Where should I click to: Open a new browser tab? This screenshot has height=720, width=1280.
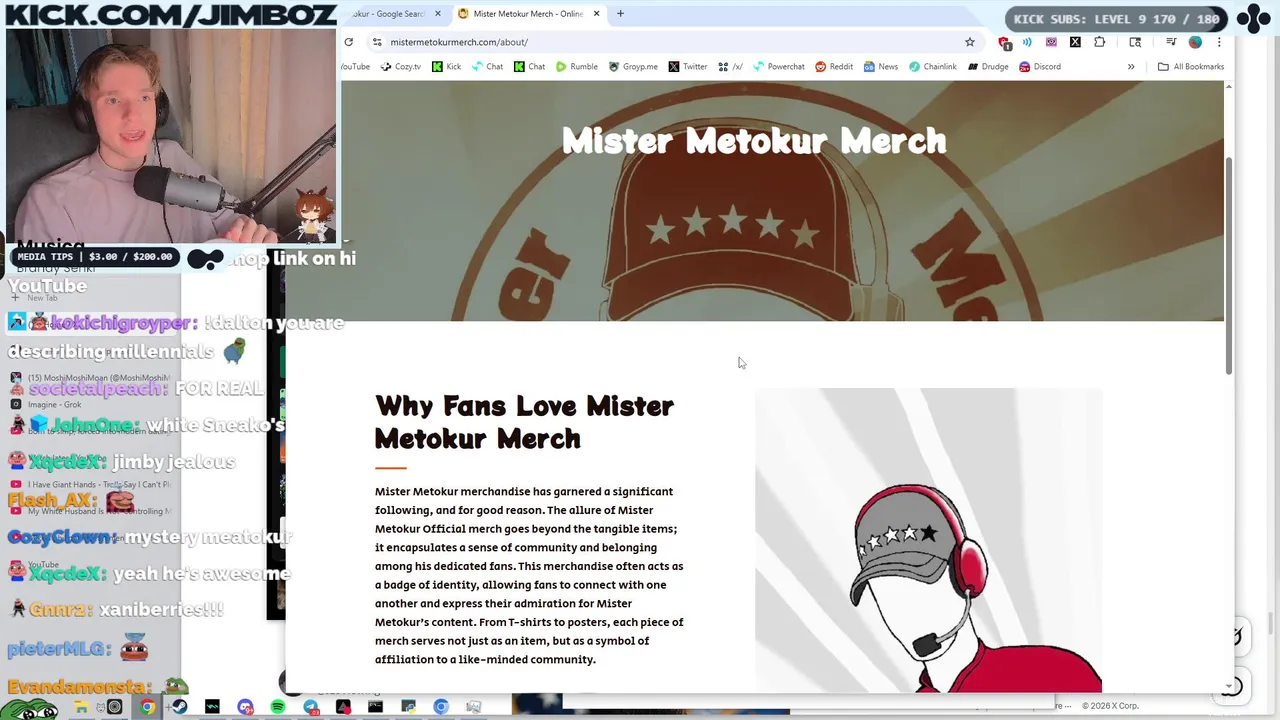620,14
